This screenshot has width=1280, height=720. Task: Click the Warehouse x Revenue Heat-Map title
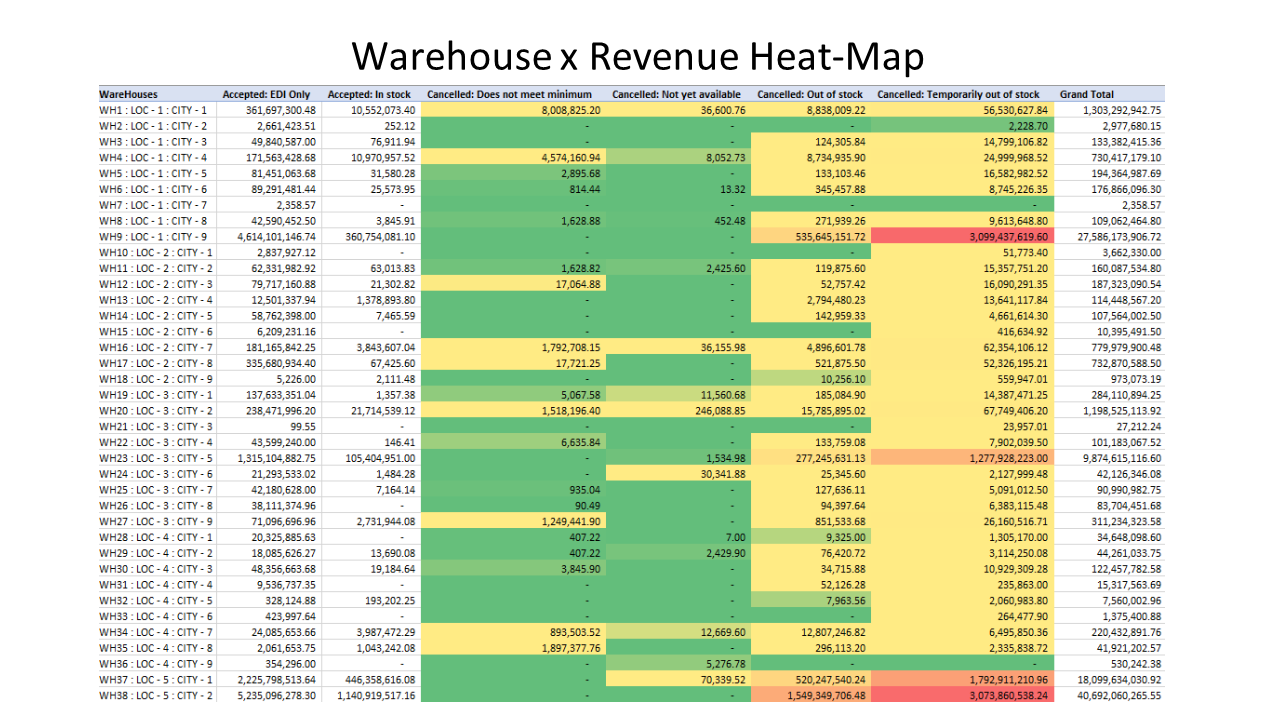[x=638, y=56]
